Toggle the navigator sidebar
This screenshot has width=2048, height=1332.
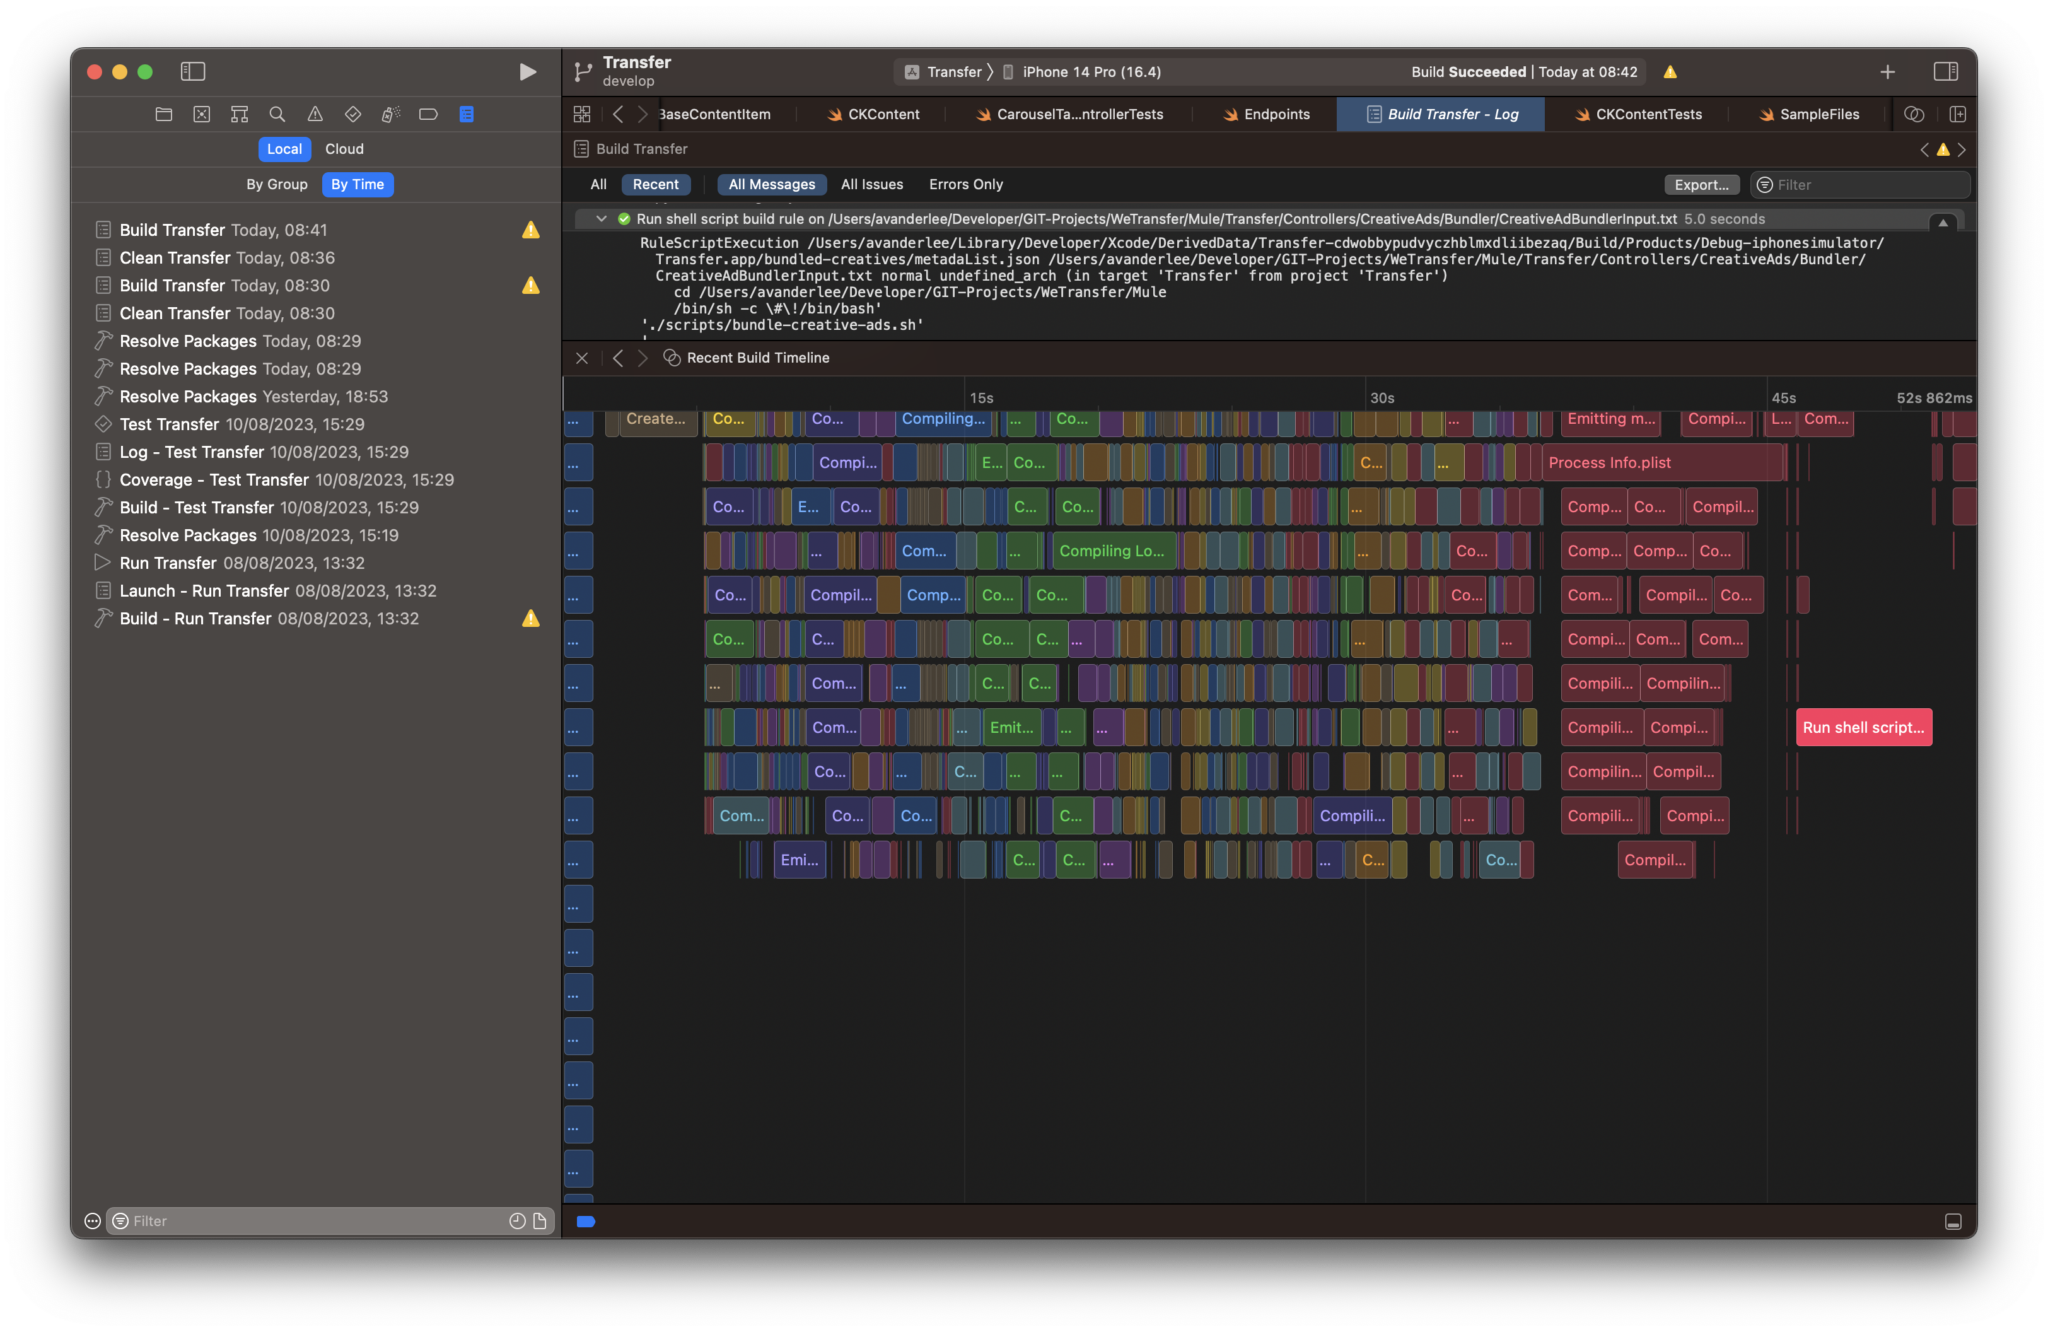pyautogui.click(x=193, y=72)
